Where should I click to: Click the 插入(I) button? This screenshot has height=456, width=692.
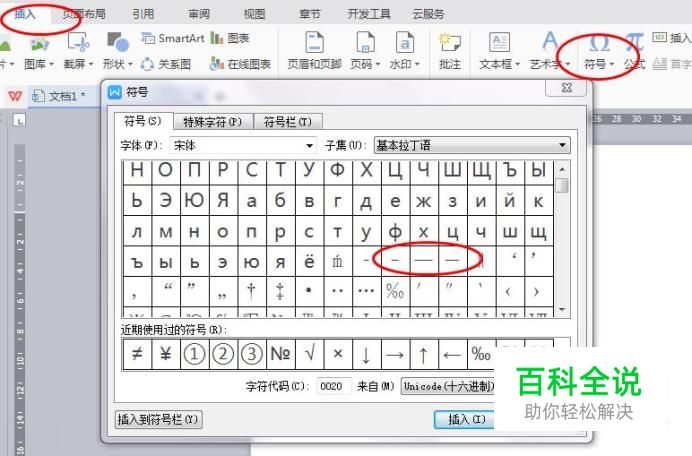(464, 419)
